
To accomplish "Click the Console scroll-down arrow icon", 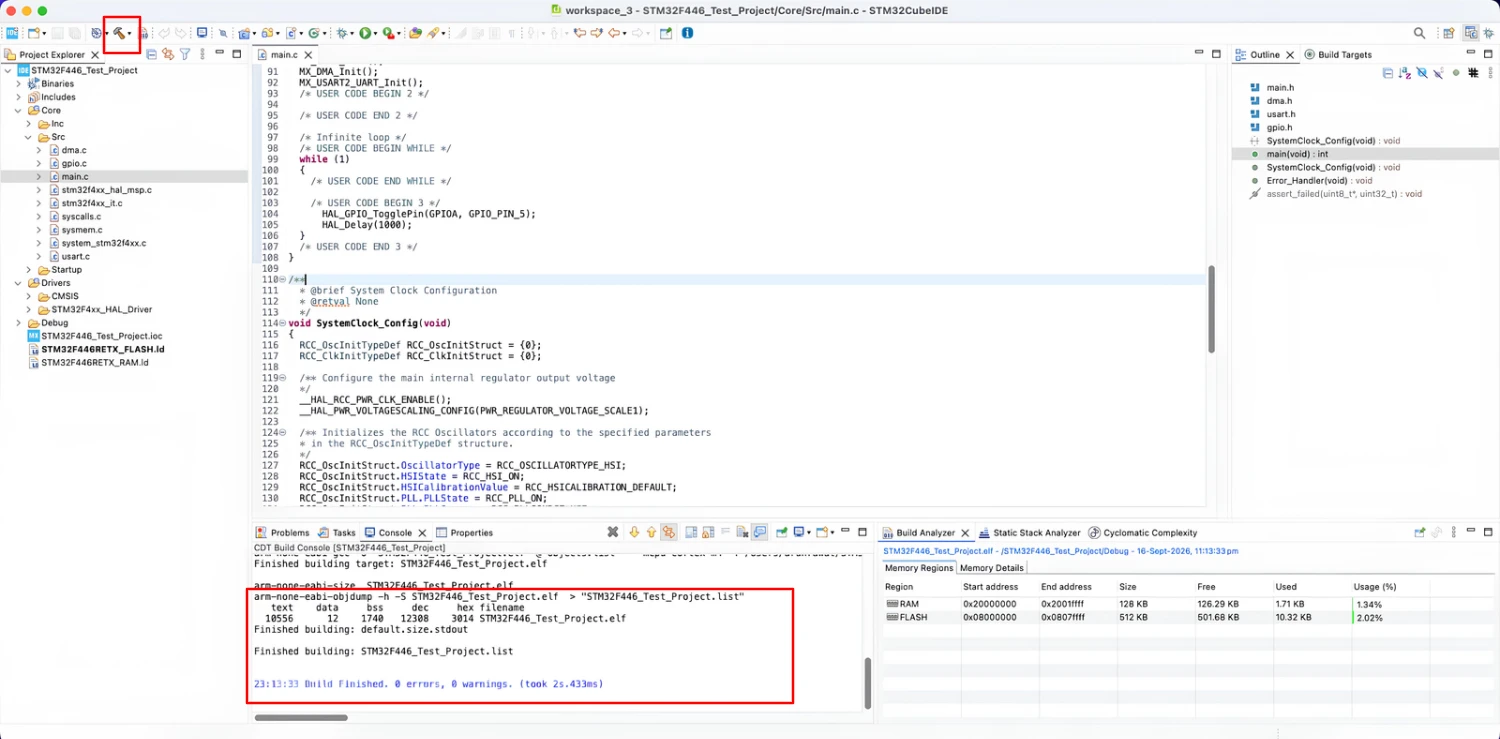I will click(634, 532).
